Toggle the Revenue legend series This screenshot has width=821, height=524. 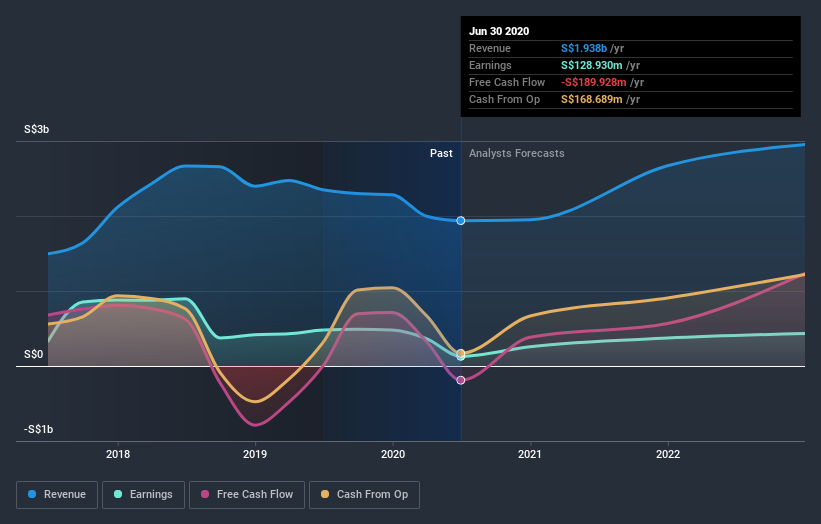point(57,495)
